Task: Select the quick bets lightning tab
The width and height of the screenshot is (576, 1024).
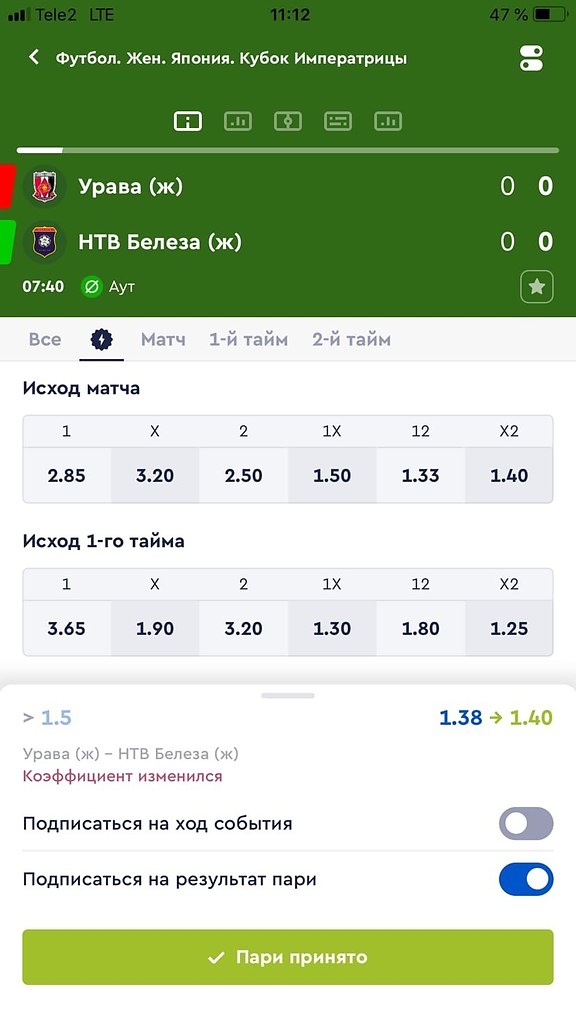Action: tap(101, 339)
